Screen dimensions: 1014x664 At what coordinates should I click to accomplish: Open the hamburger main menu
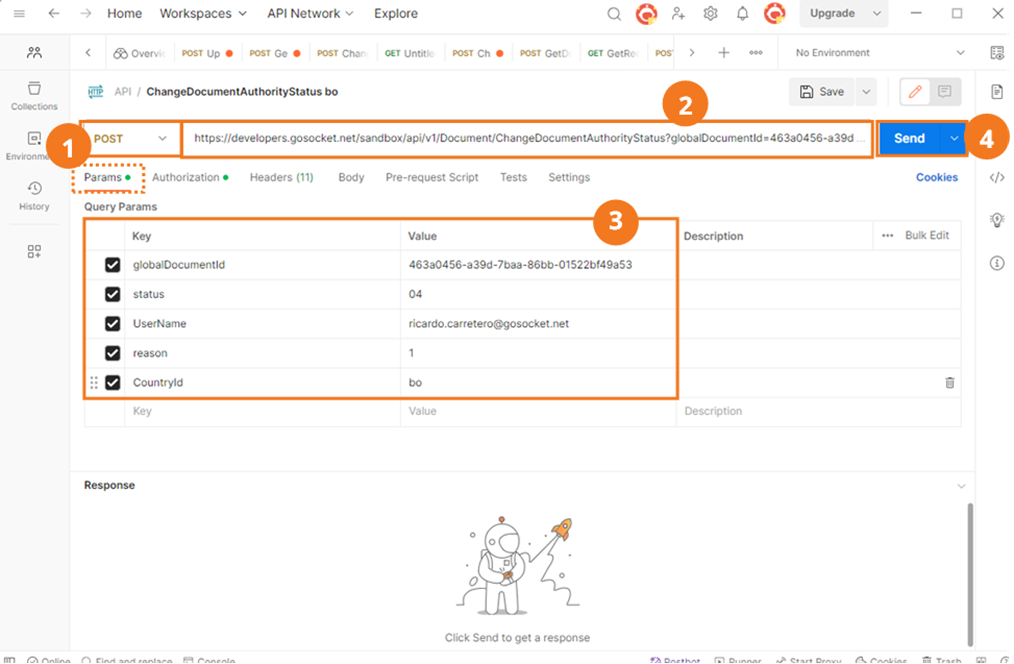pos(19,14)
